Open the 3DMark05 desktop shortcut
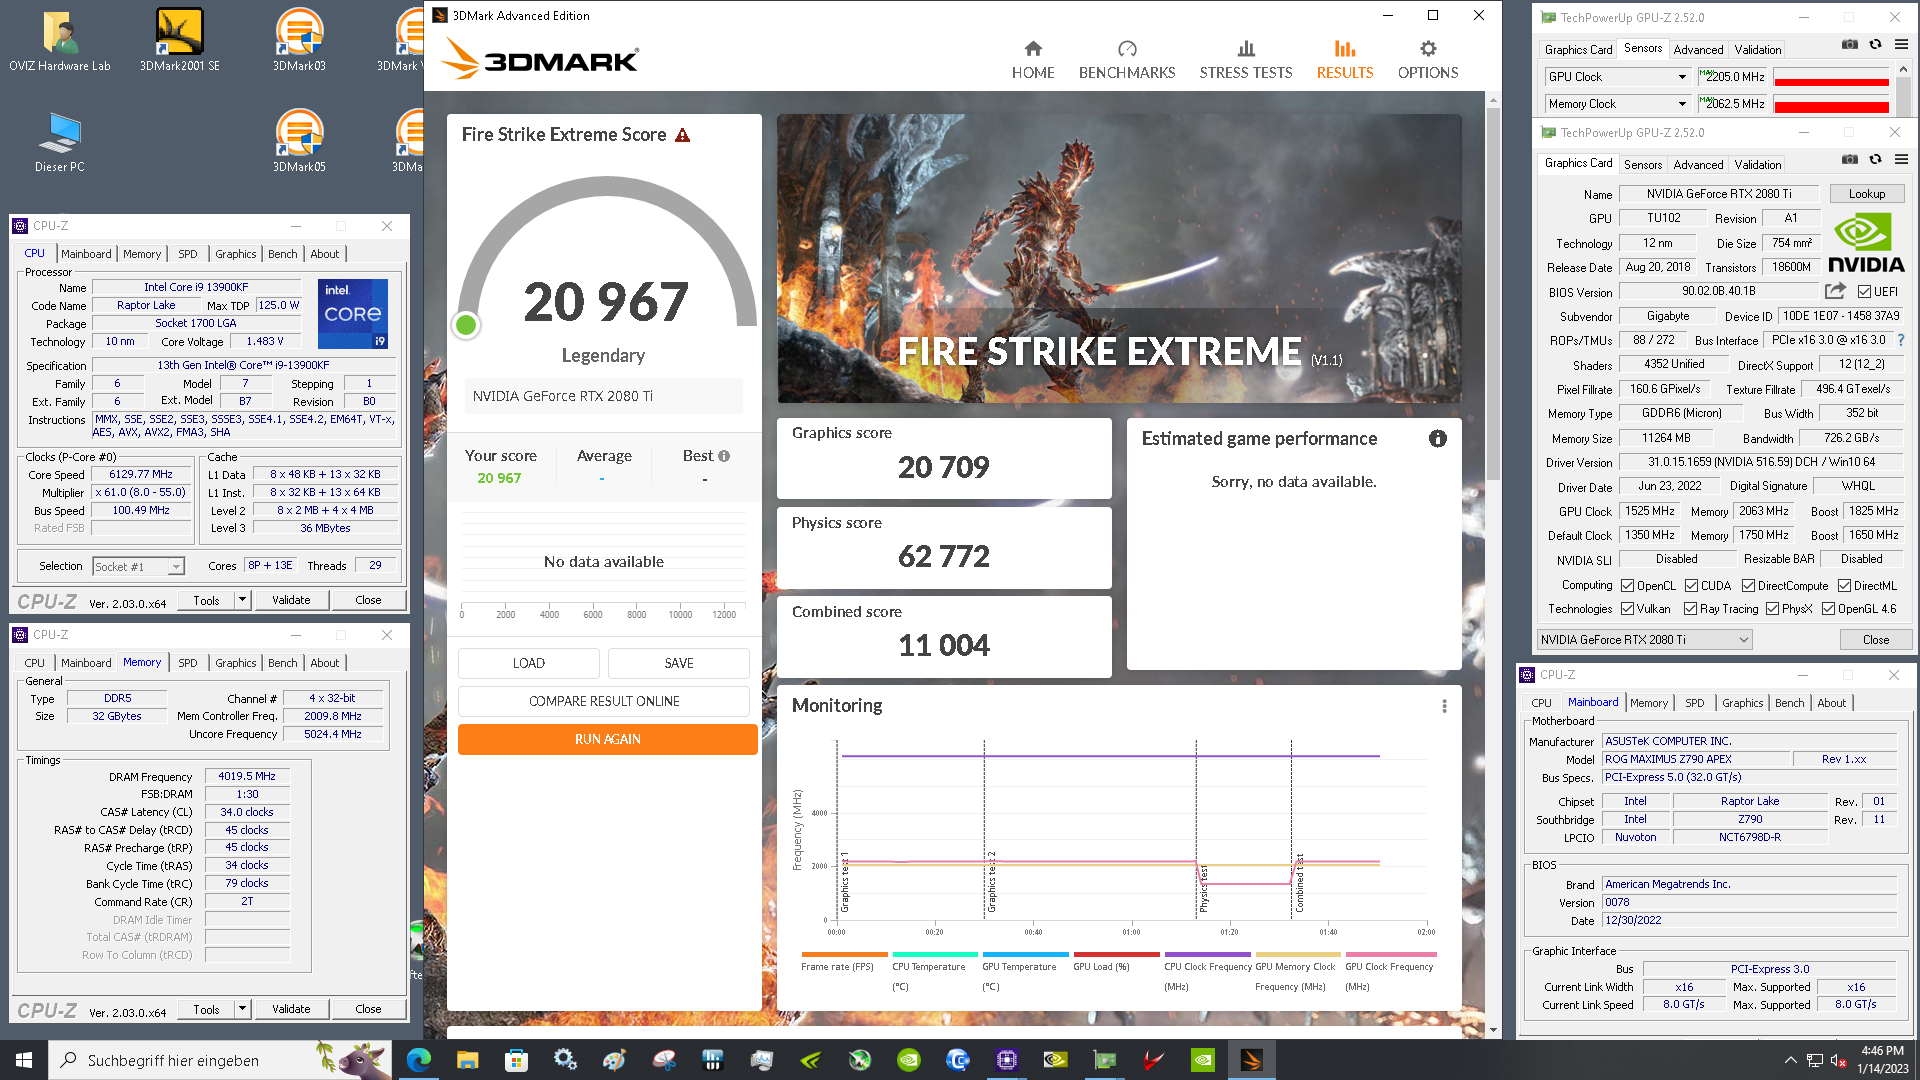This screenshot has height=1080, width=1920. (x=299, y=140)
